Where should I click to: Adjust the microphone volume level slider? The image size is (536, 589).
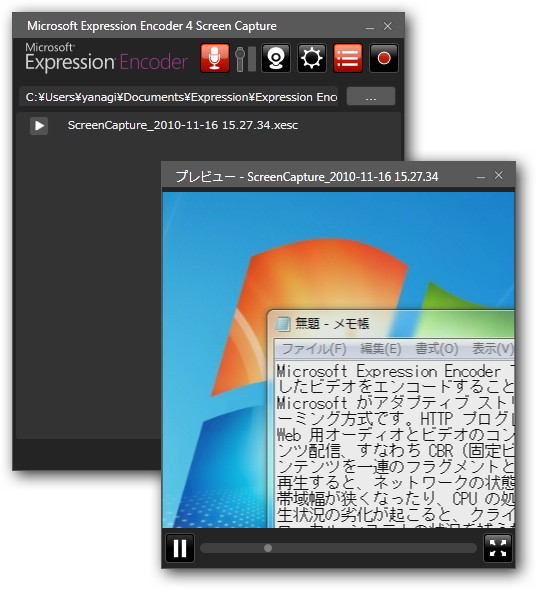[x=240, y=59]
